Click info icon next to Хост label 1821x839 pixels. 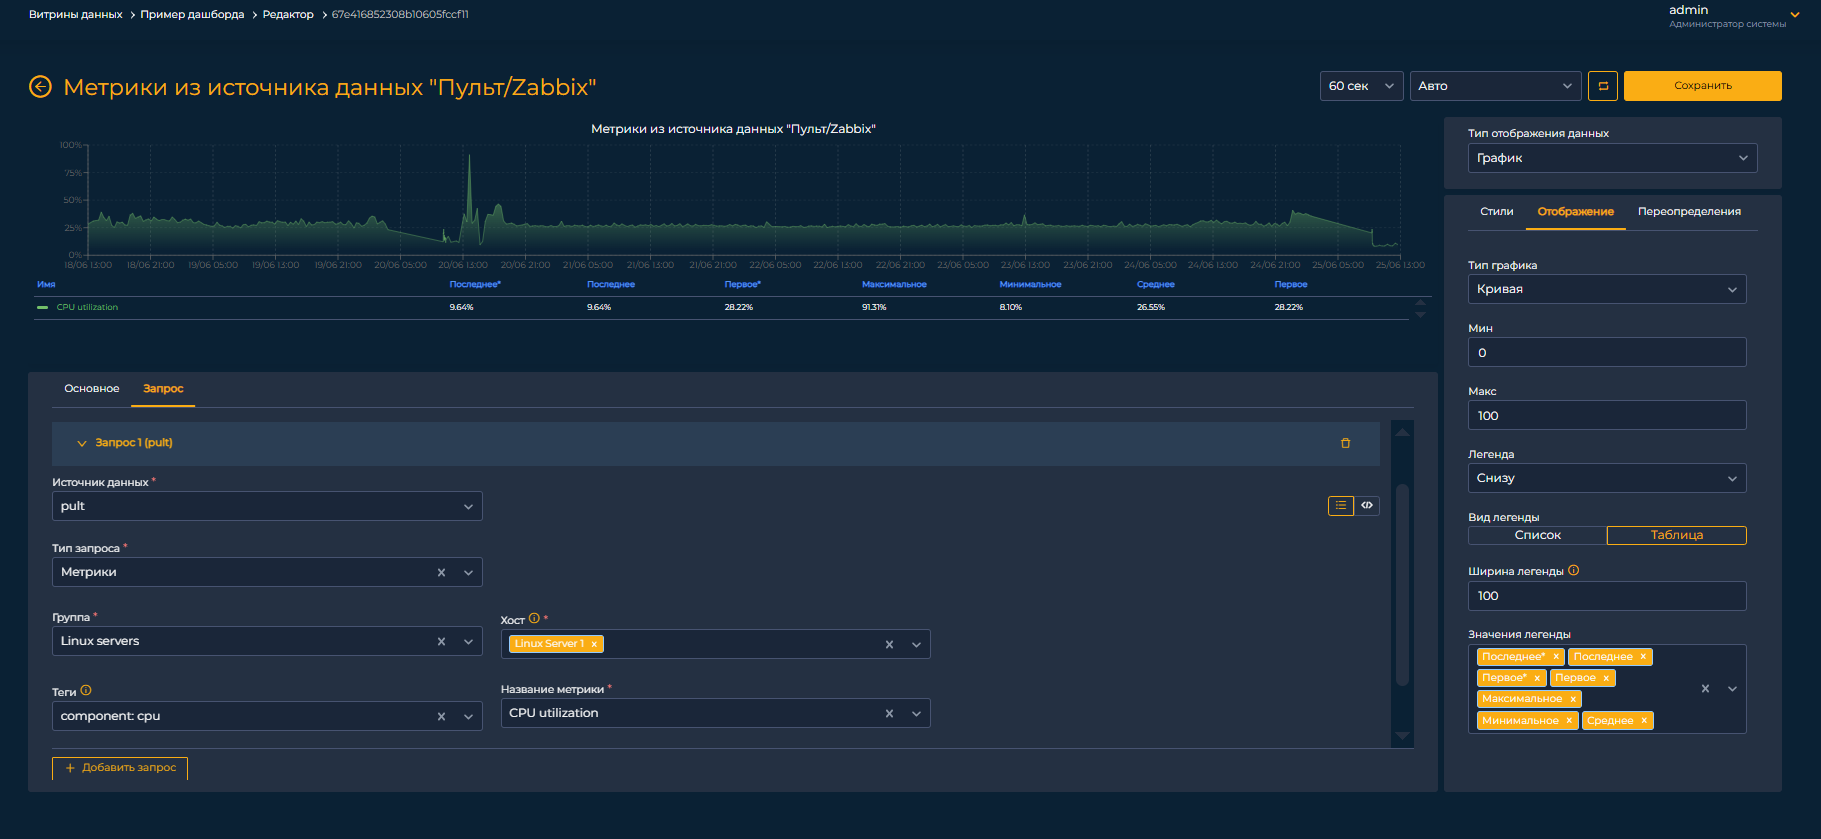coord(534,619)
